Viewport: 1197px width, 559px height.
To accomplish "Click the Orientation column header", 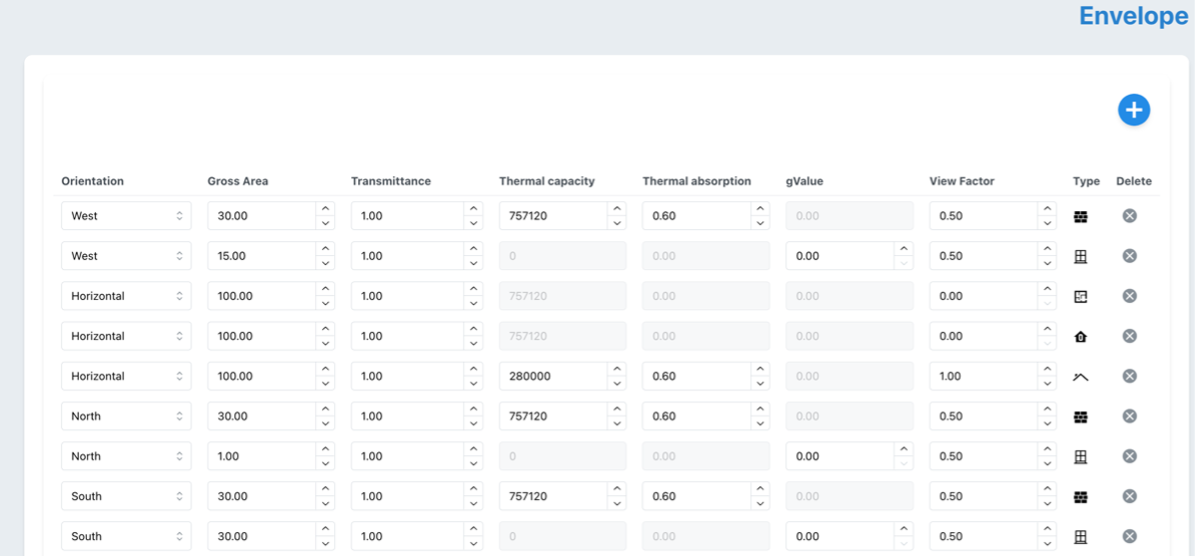I will (x=92, y=181).
